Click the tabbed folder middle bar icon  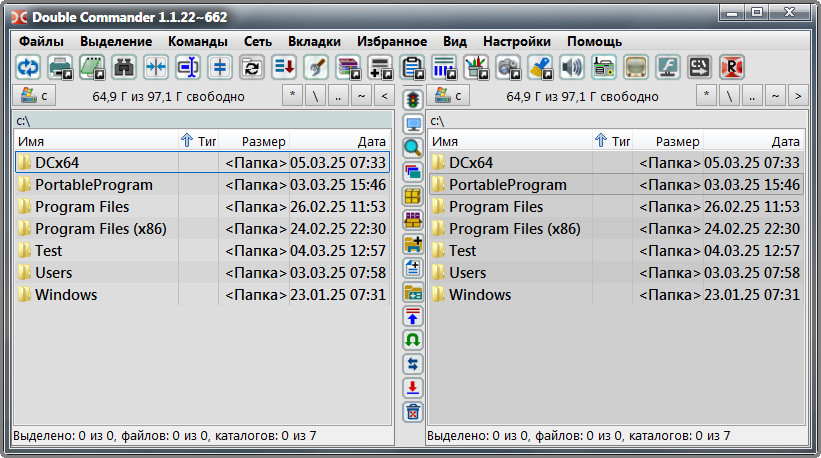(413, 293)
